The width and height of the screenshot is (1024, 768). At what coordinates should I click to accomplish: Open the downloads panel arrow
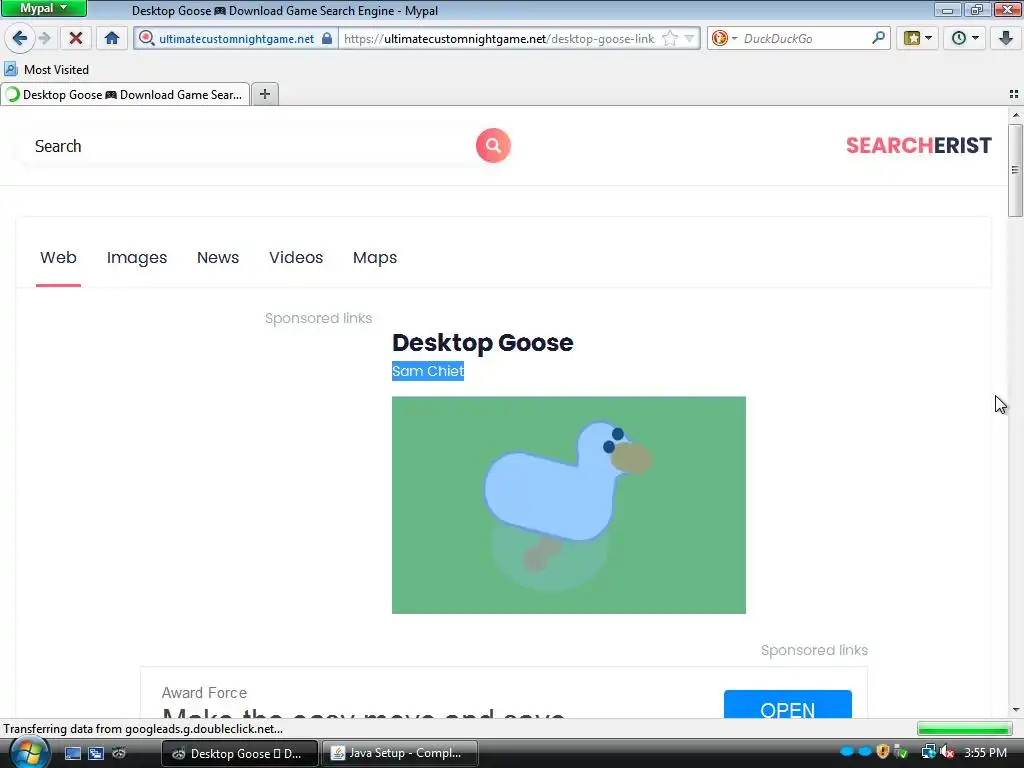tap(1006, 38)
